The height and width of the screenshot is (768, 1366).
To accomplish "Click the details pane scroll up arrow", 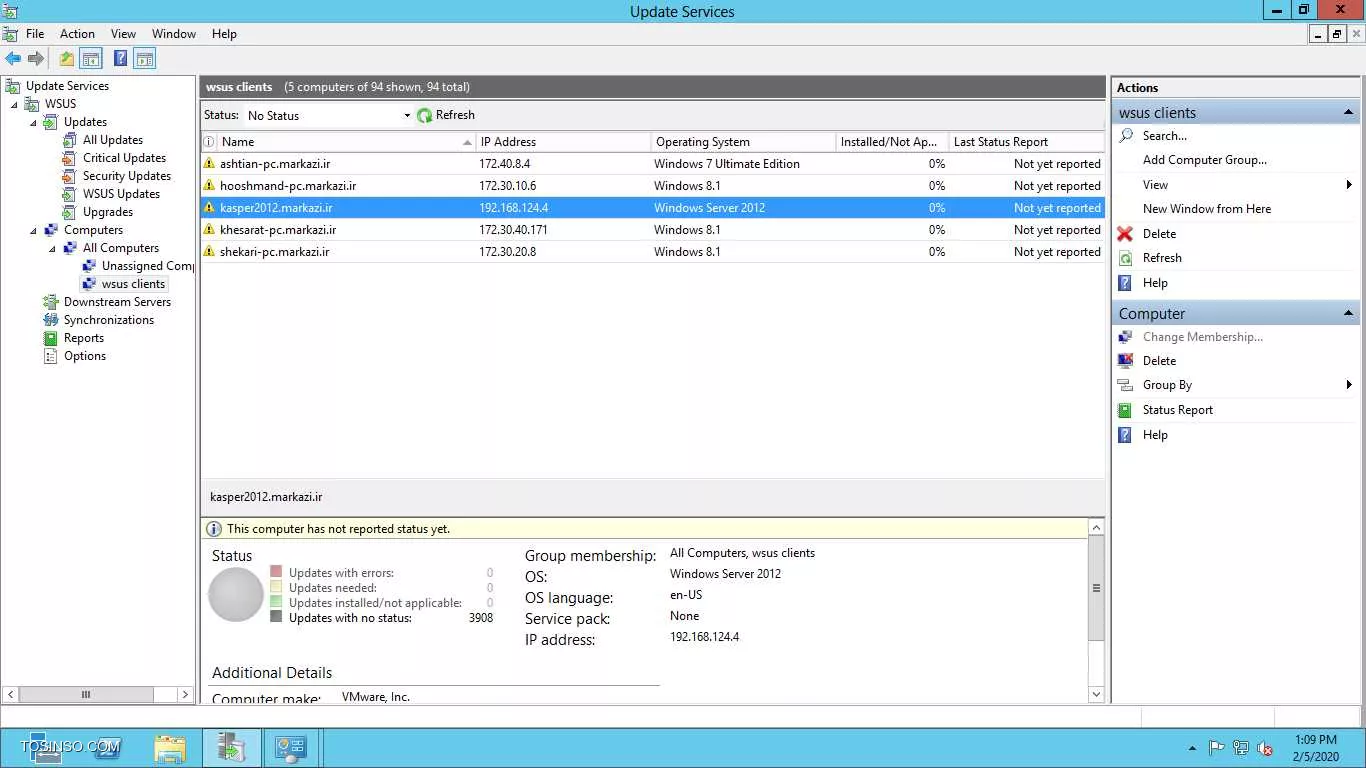I will pos(1096,527).
